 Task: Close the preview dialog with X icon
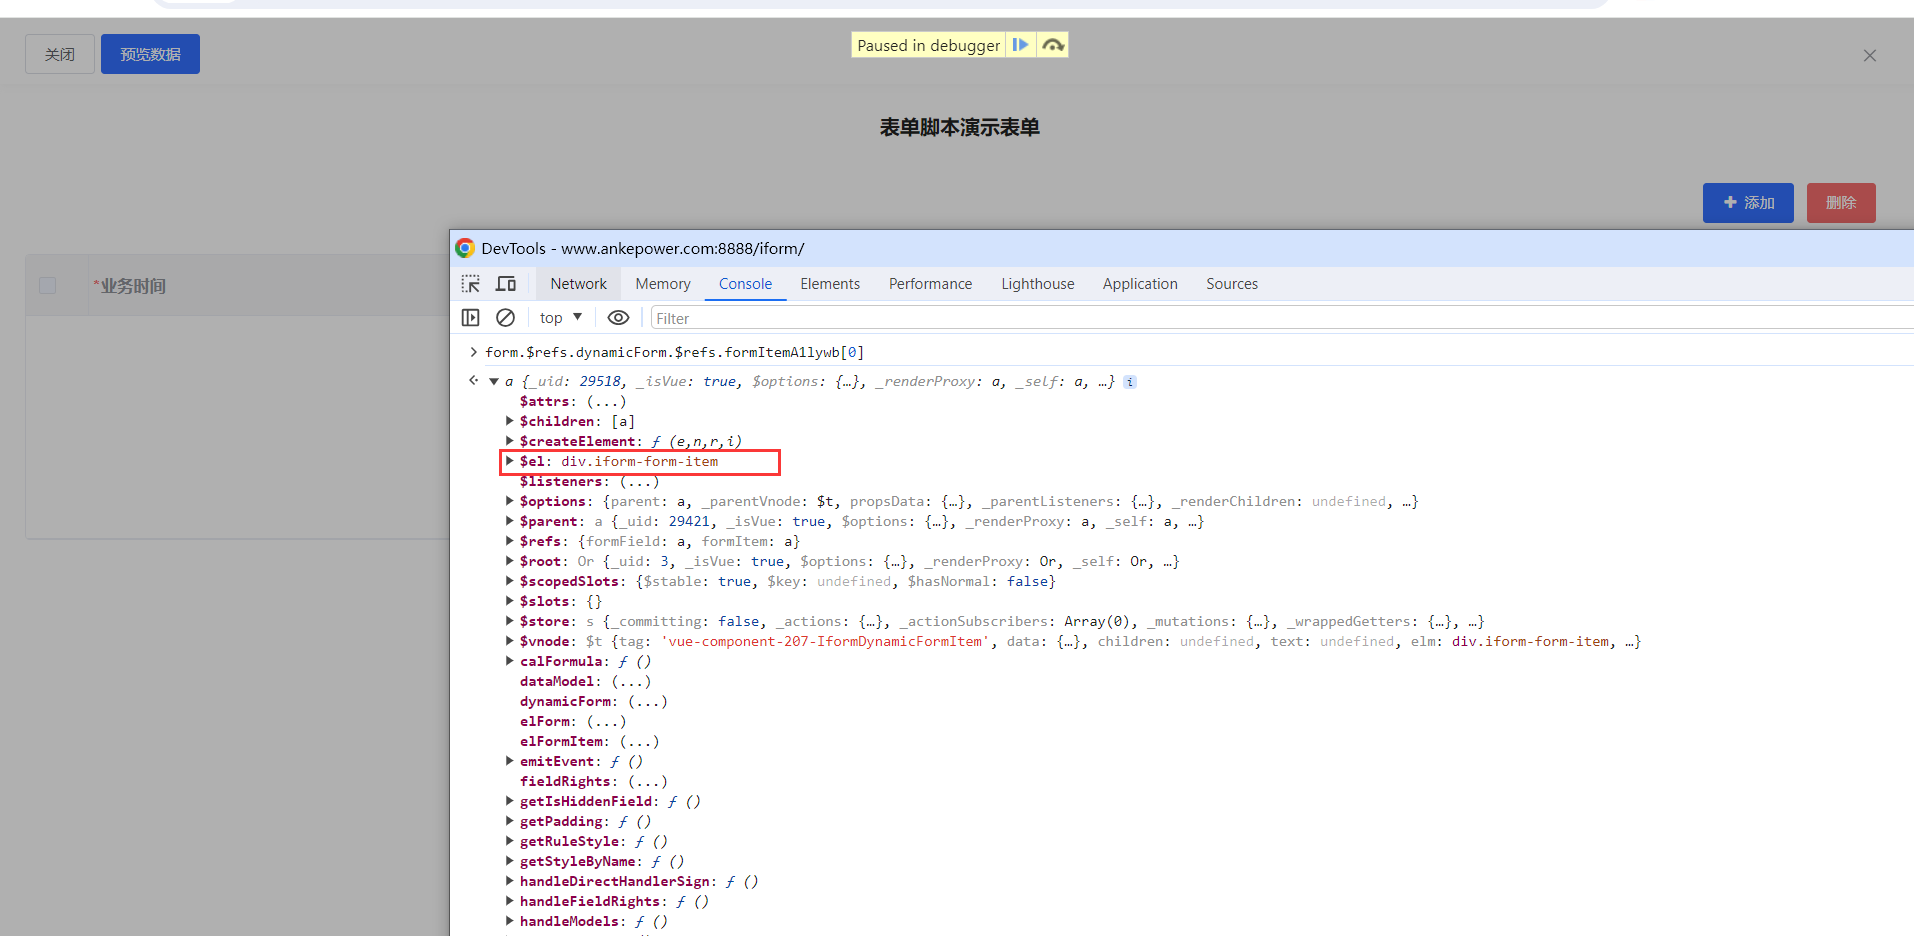1869,56
